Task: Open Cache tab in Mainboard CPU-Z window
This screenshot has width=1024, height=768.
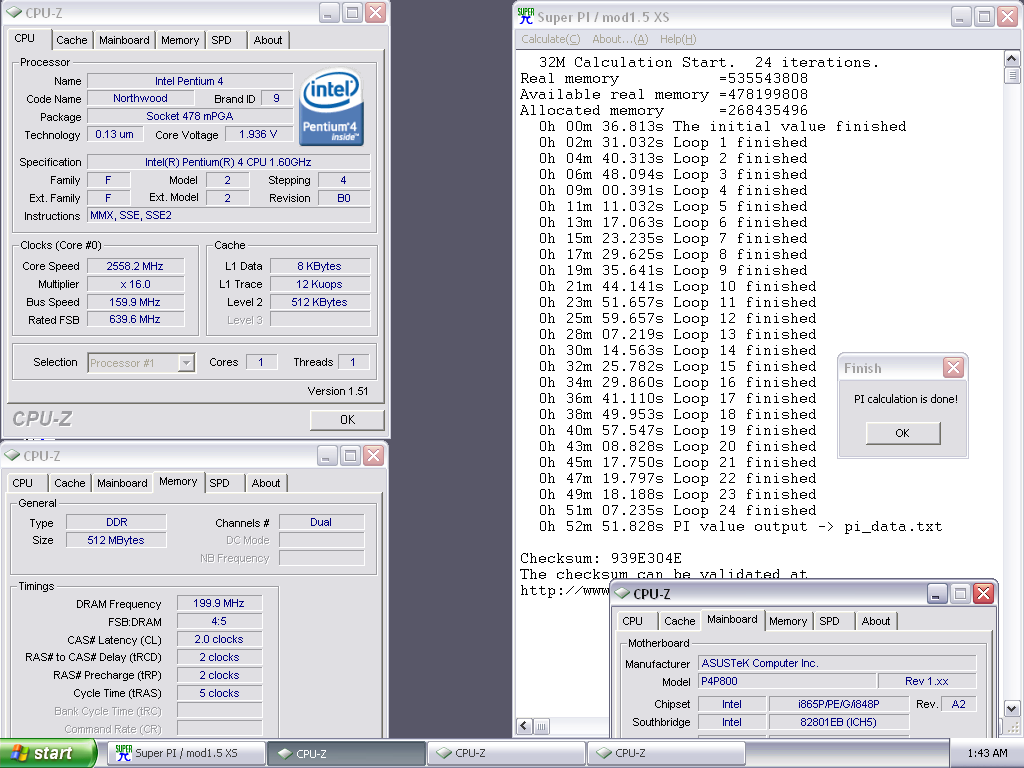Action: pyautogui.click(x=680, y=621)
